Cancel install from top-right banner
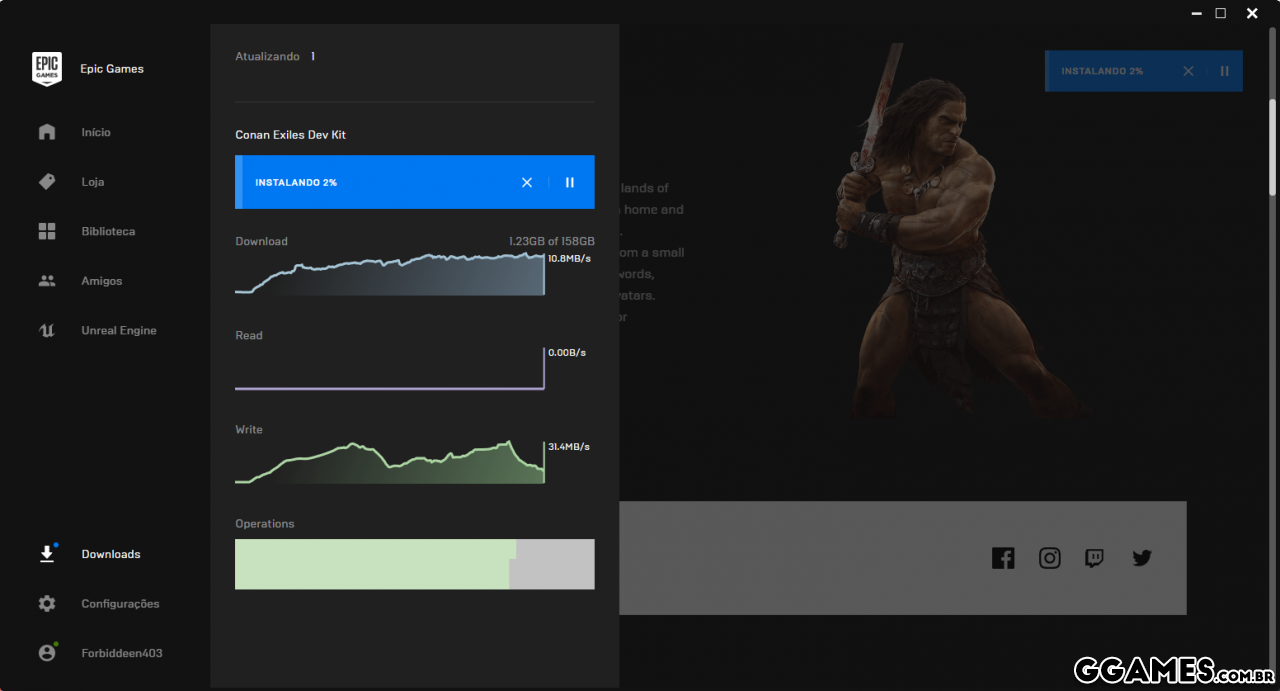This screenshot has width=1280, height=691. [1188, 71]
